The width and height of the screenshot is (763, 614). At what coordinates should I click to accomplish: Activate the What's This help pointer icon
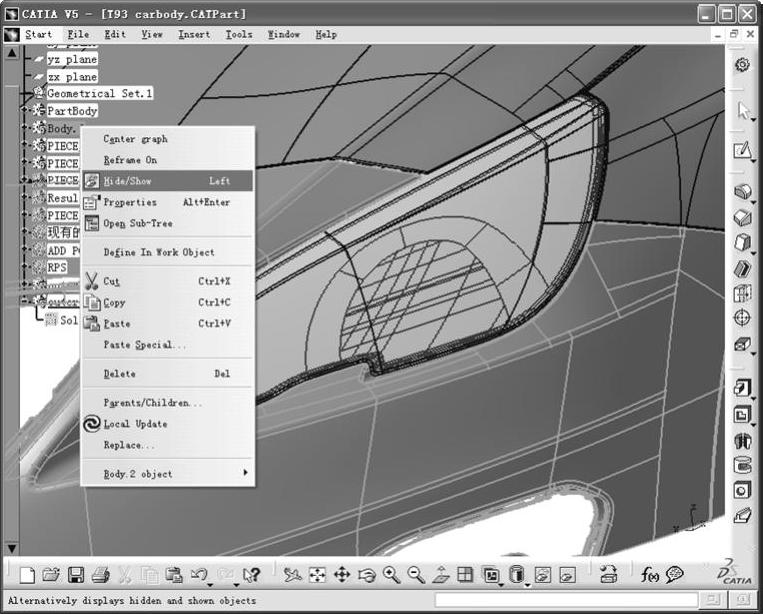click(x=252, y=575)
